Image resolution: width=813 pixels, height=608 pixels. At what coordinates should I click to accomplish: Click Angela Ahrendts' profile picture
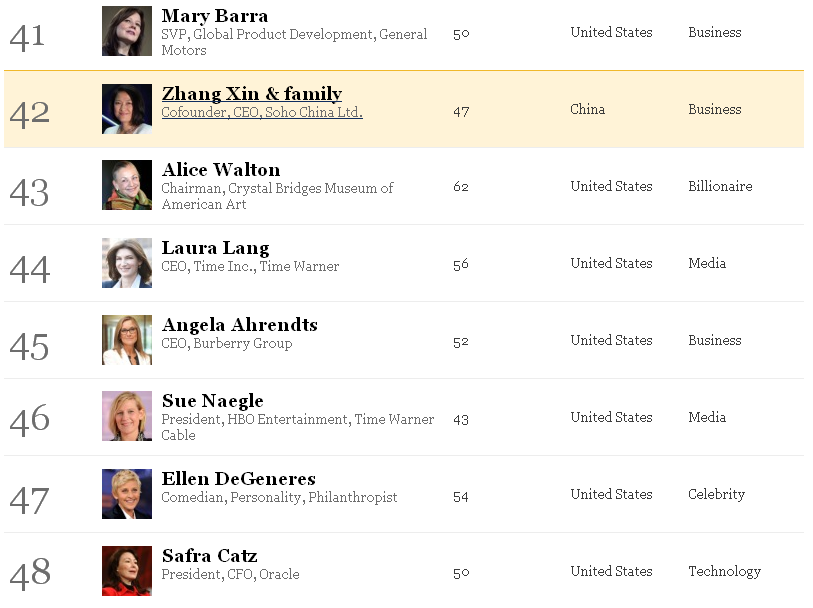click(x=127, y=340)
